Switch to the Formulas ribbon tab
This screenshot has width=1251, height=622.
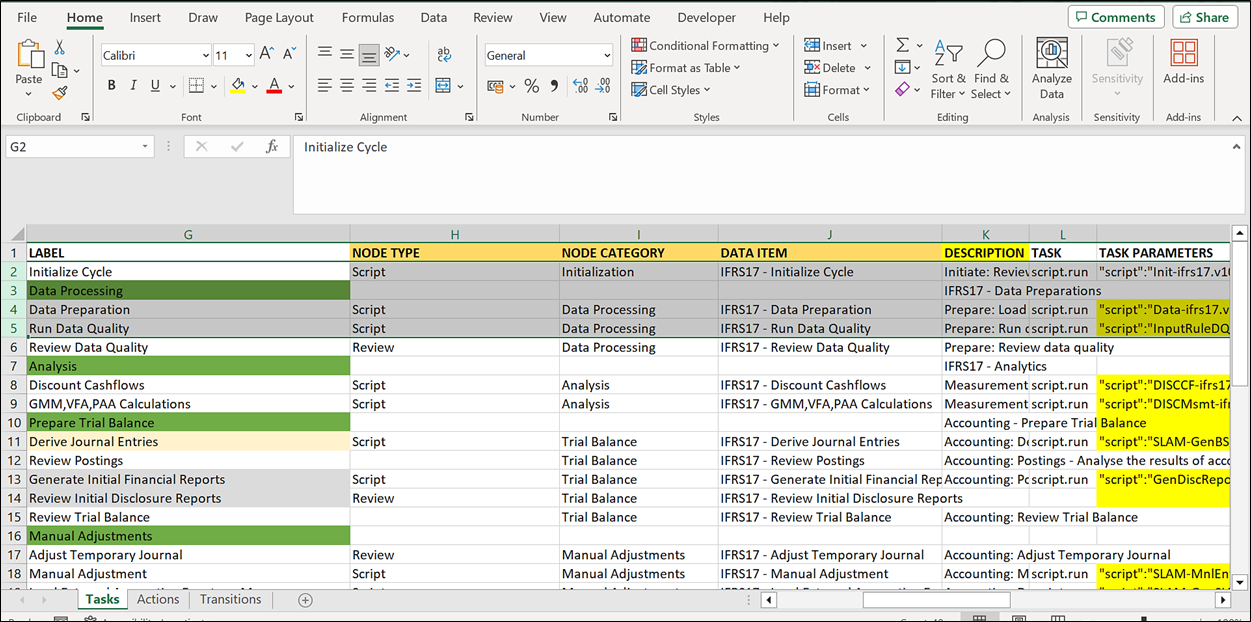[367, 17]
